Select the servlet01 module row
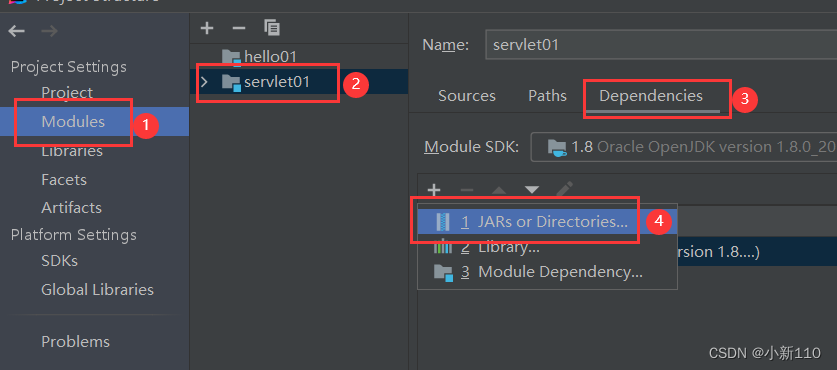This screenshot has height=370, width=837. coord(299,82)
